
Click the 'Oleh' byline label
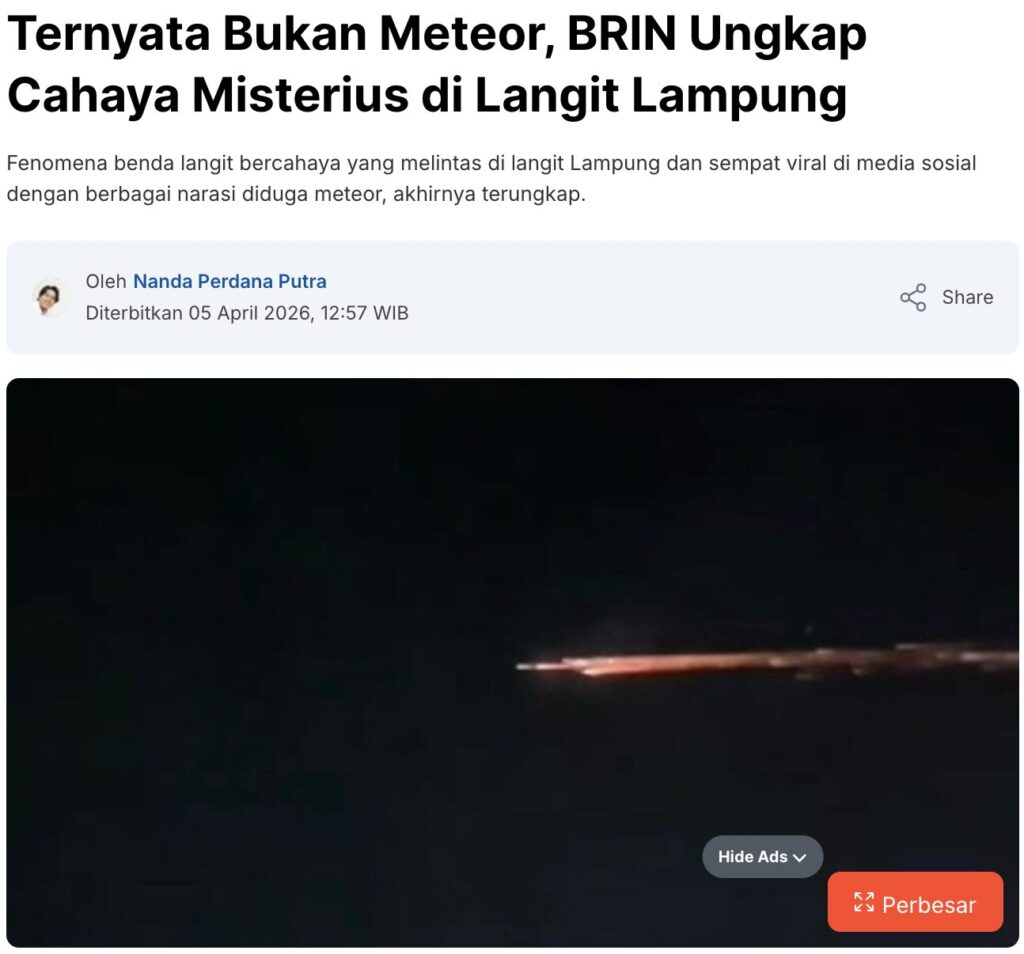106,281
